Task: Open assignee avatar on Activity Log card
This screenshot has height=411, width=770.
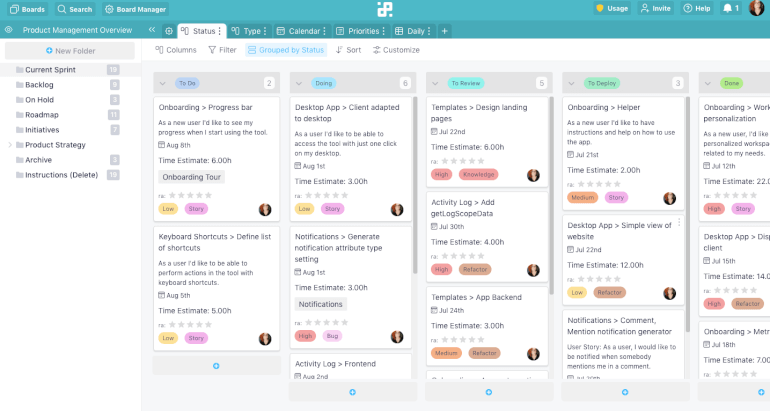Action: click(x=533, y=270)
